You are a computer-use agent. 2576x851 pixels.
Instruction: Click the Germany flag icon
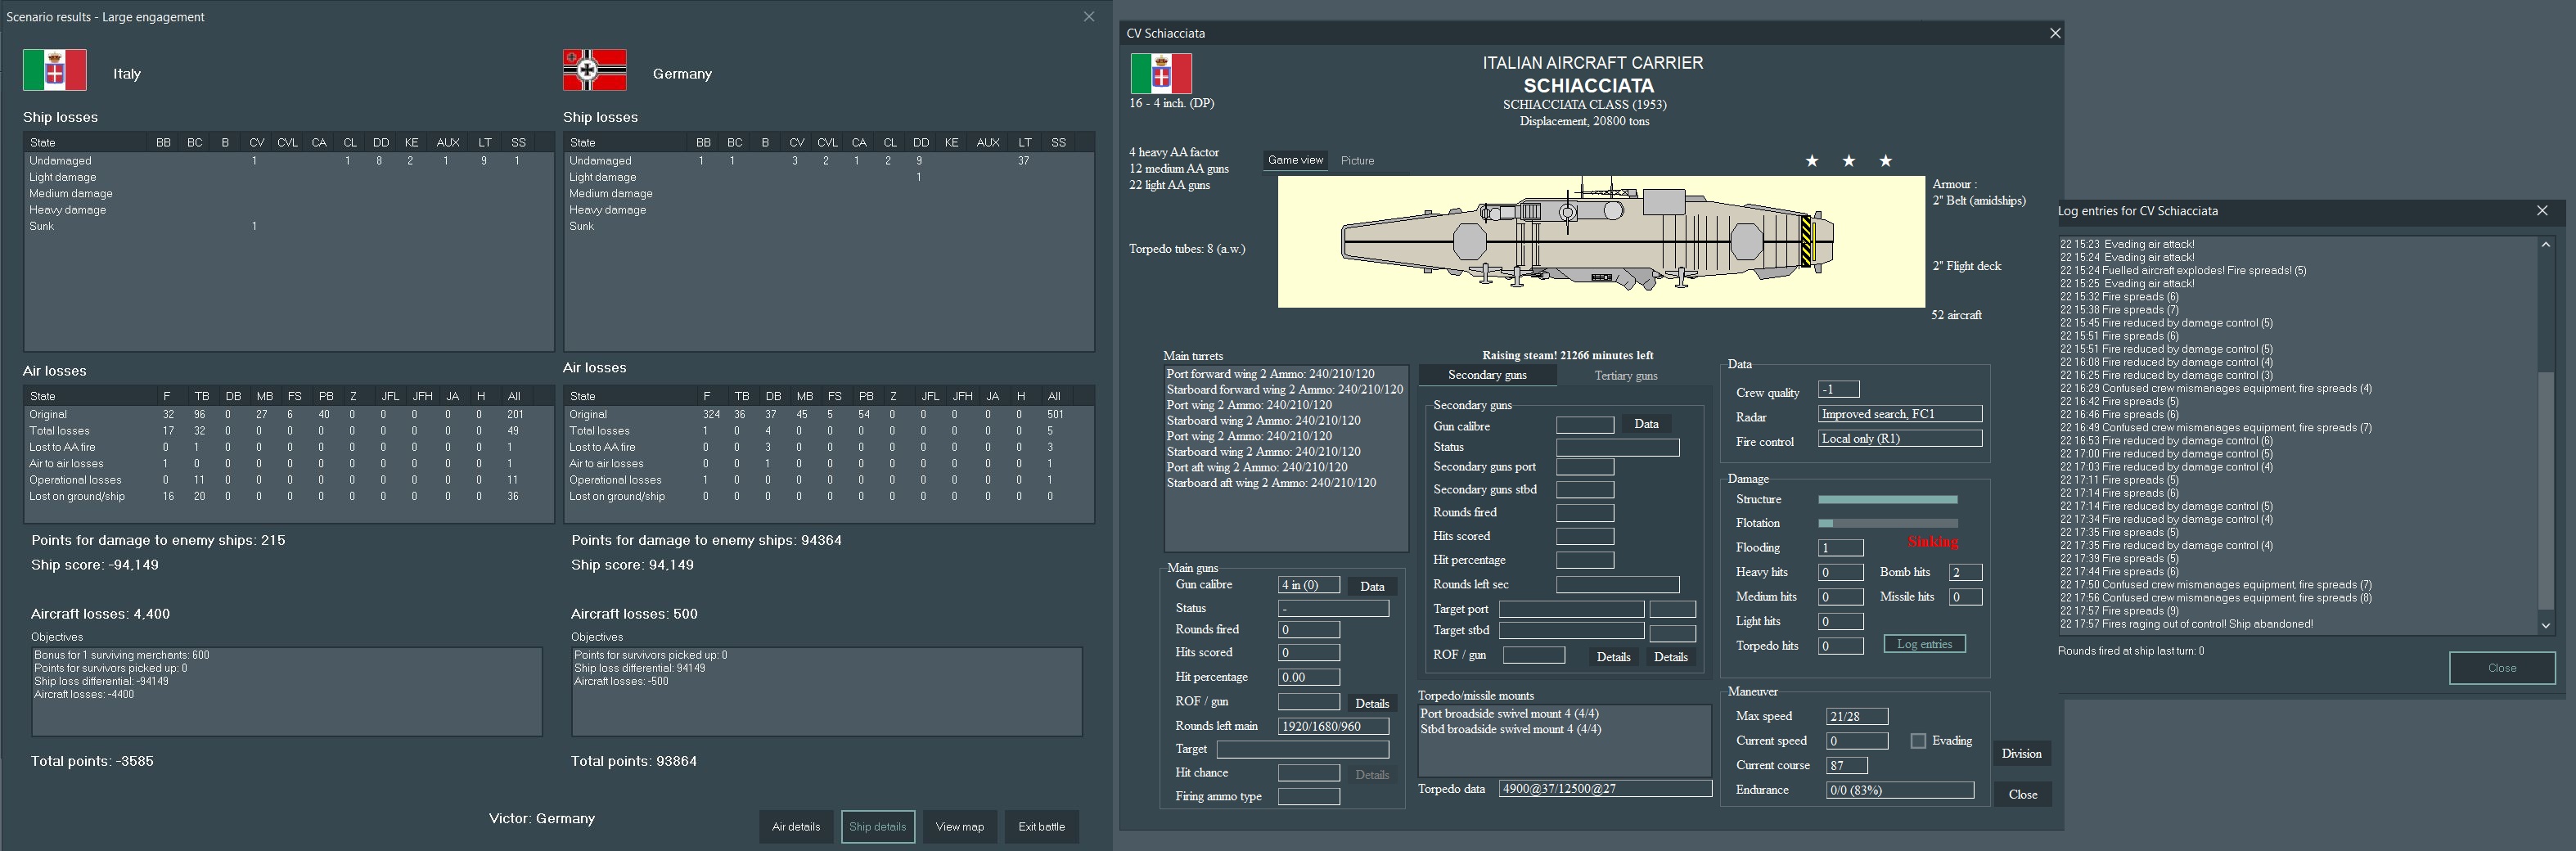[595, 70]
